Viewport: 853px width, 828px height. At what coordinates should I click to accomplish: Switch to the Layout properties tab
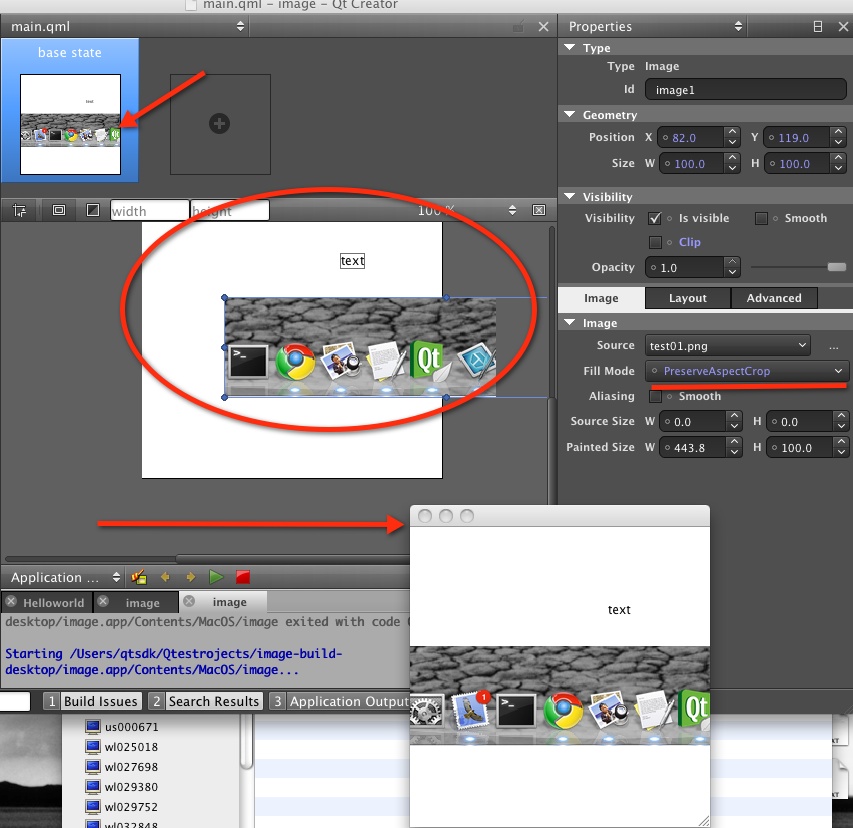(x=688, y=298)
